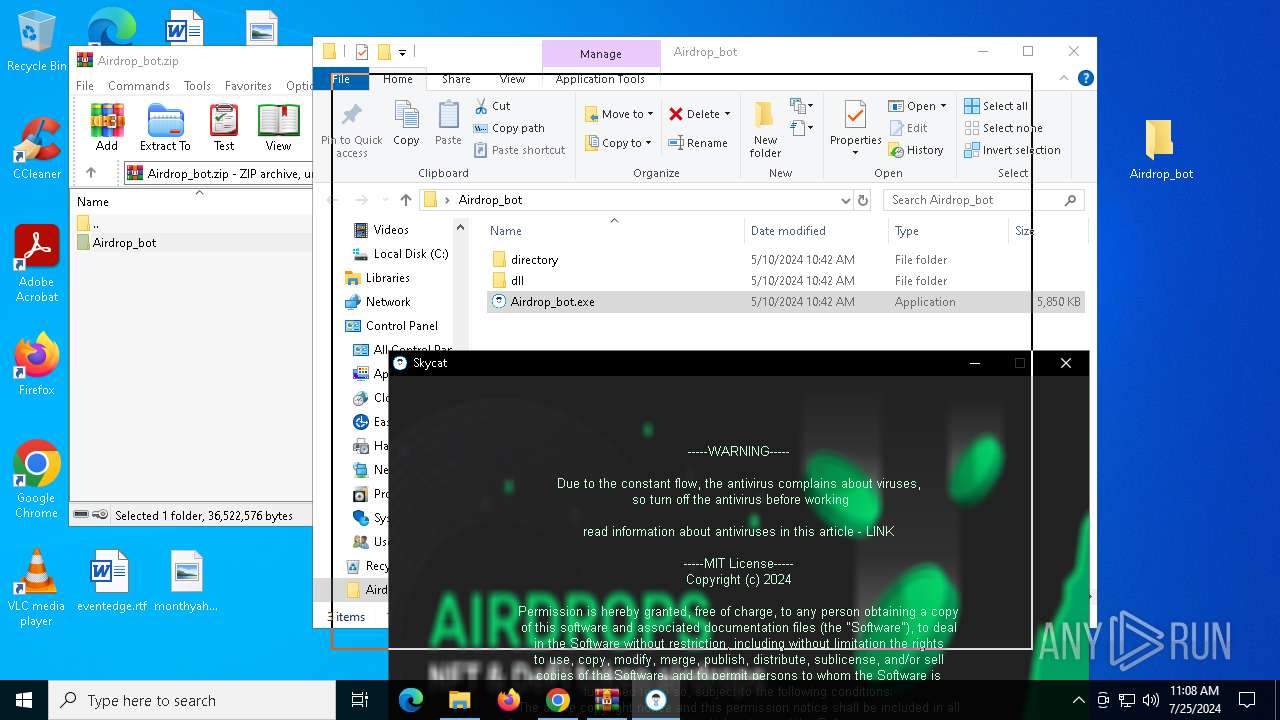
Task: Click the View icon in WinRAR
Action: [278, 127]
